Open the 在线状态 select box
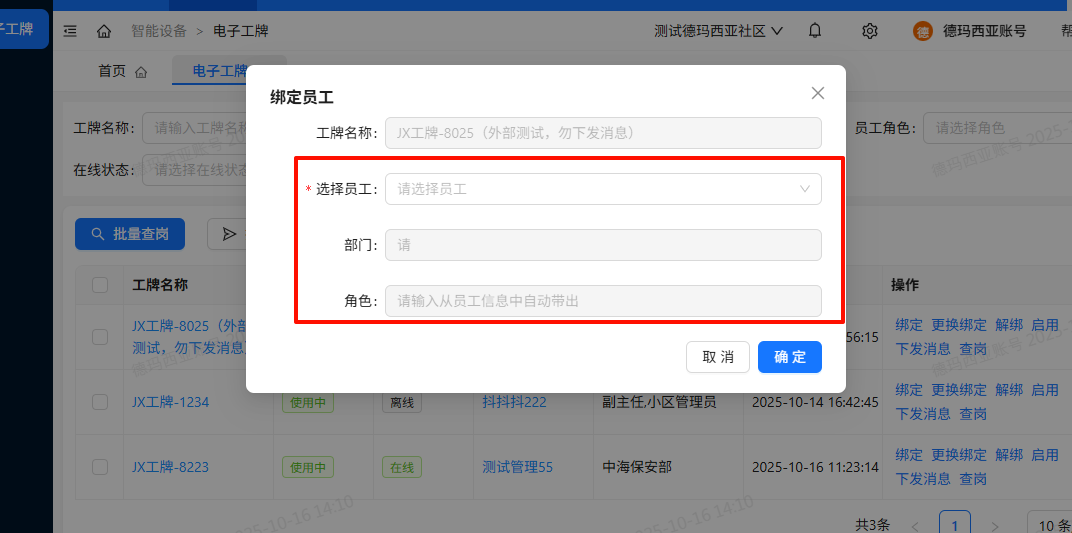The height and width of the screenshot is (533, 1072). click(194, 170)
